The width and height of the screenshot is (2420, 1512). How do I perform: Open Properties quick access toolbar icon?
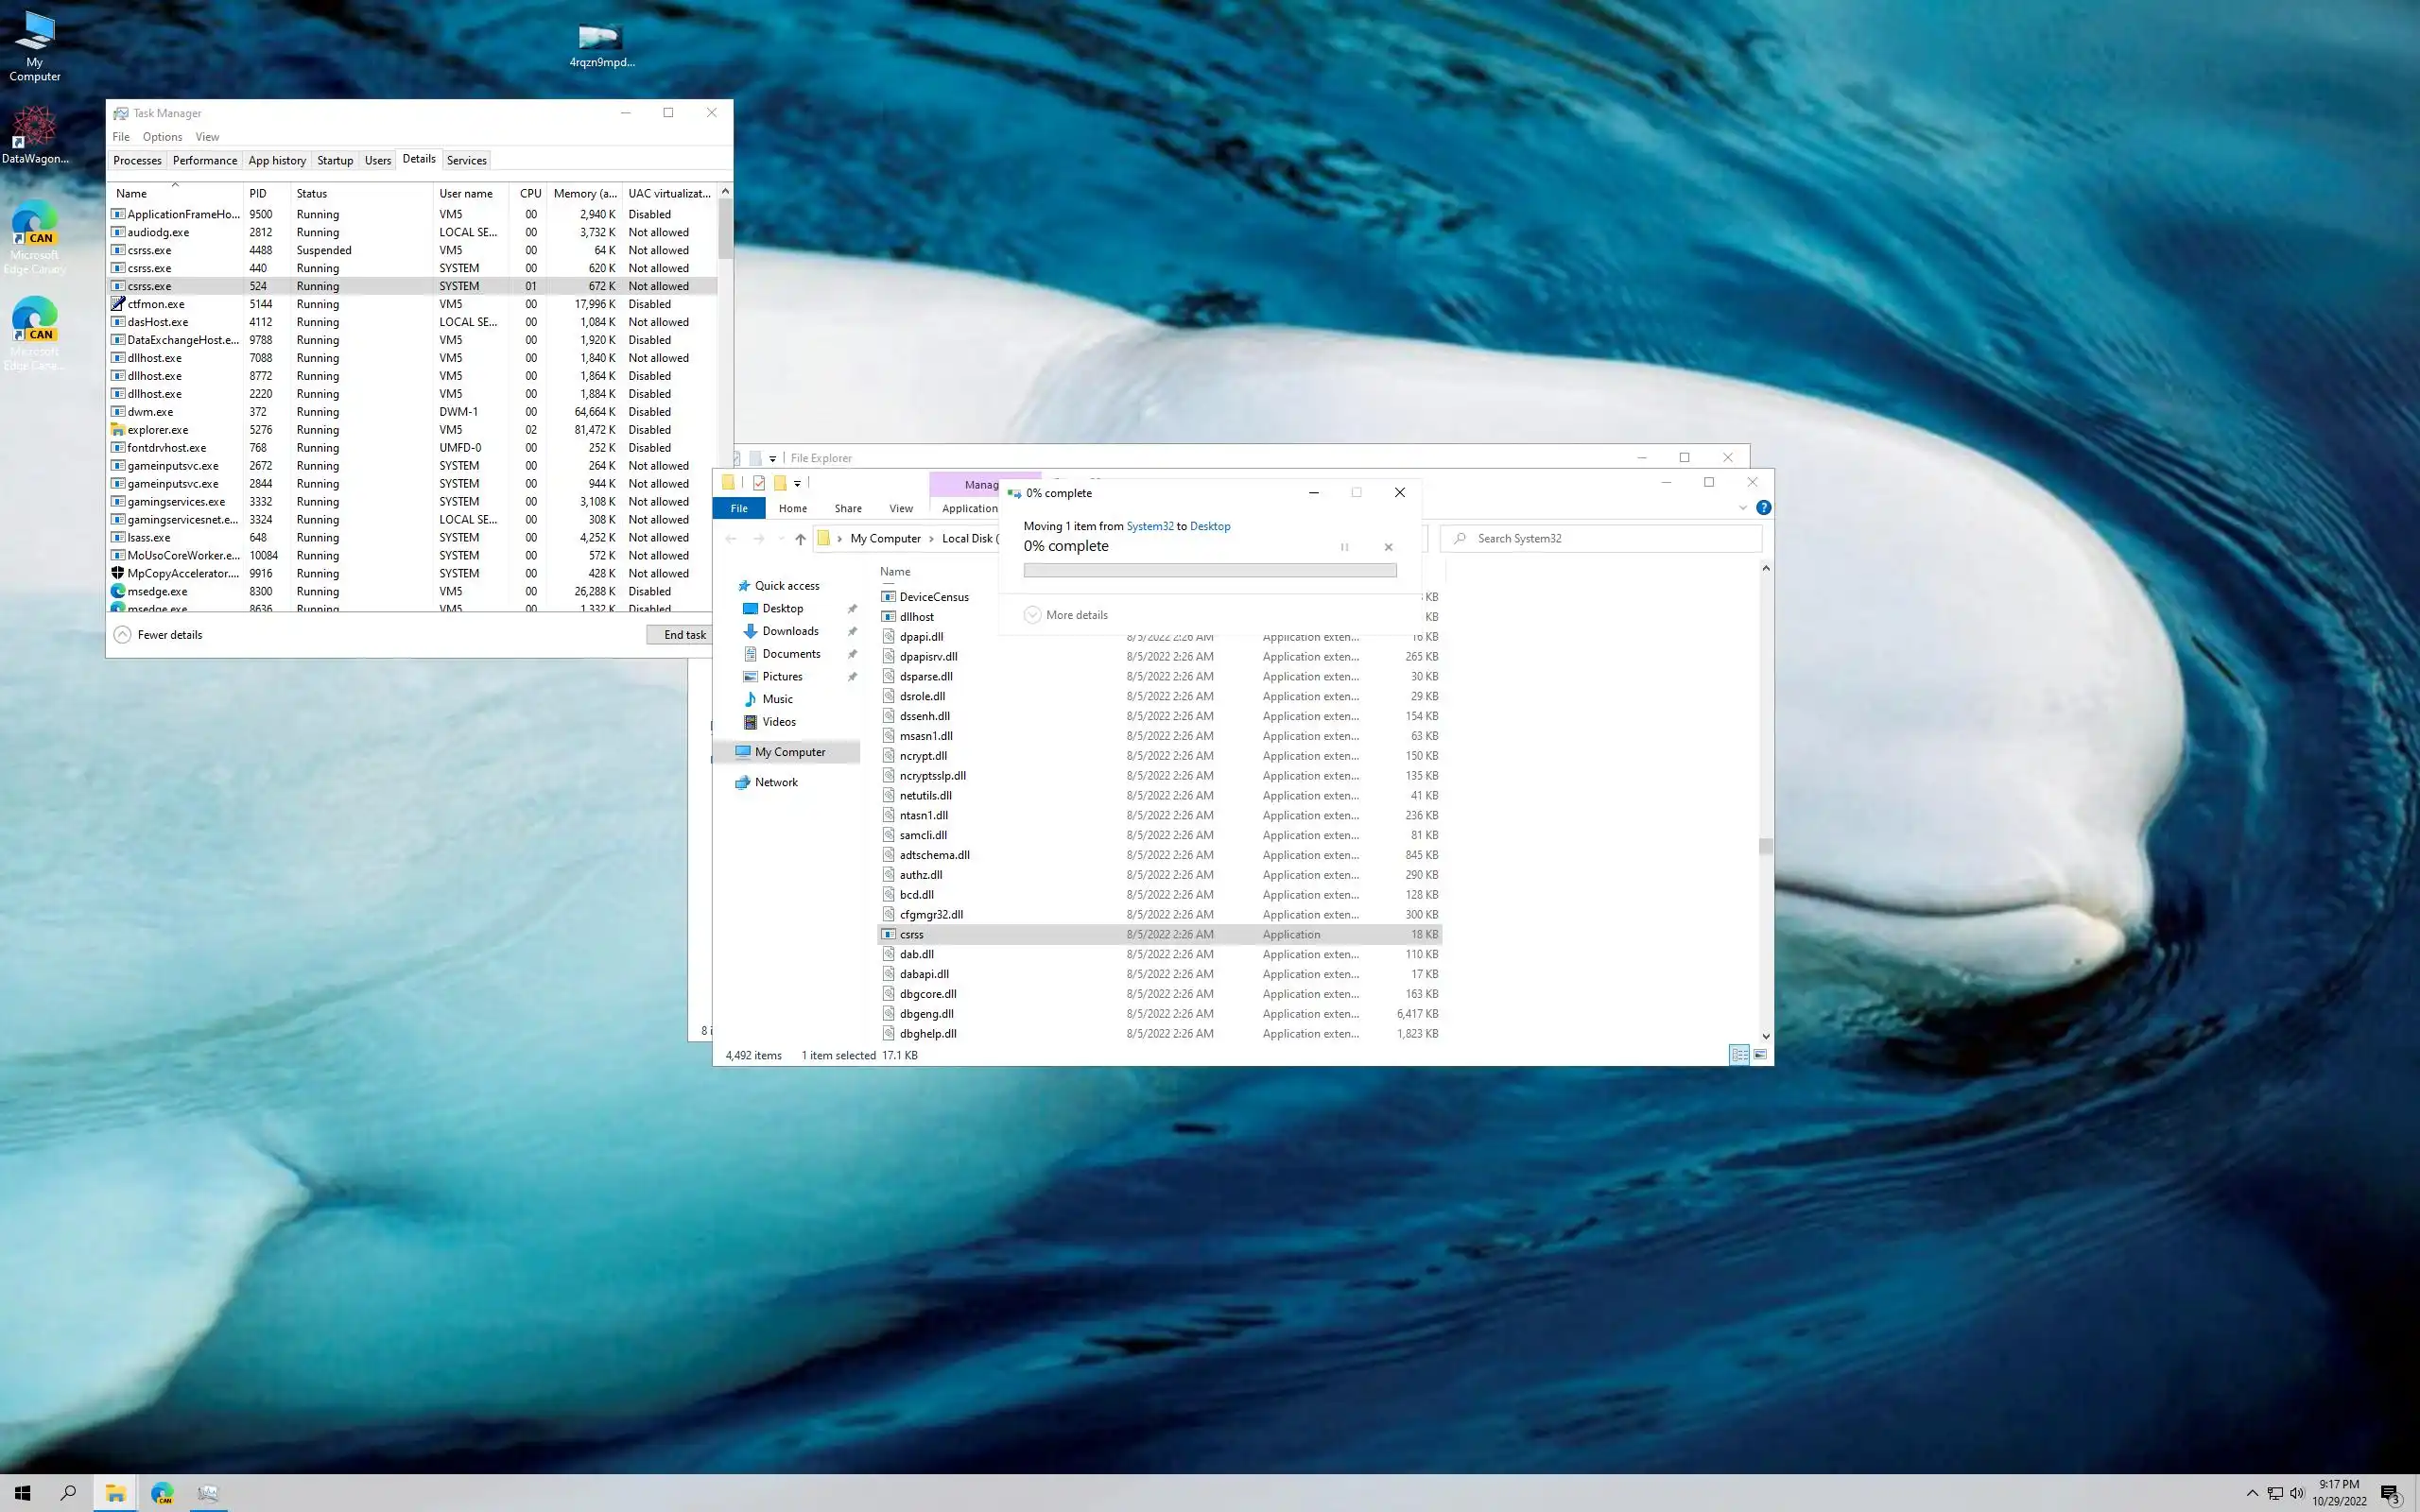click(x=759, y=483)
